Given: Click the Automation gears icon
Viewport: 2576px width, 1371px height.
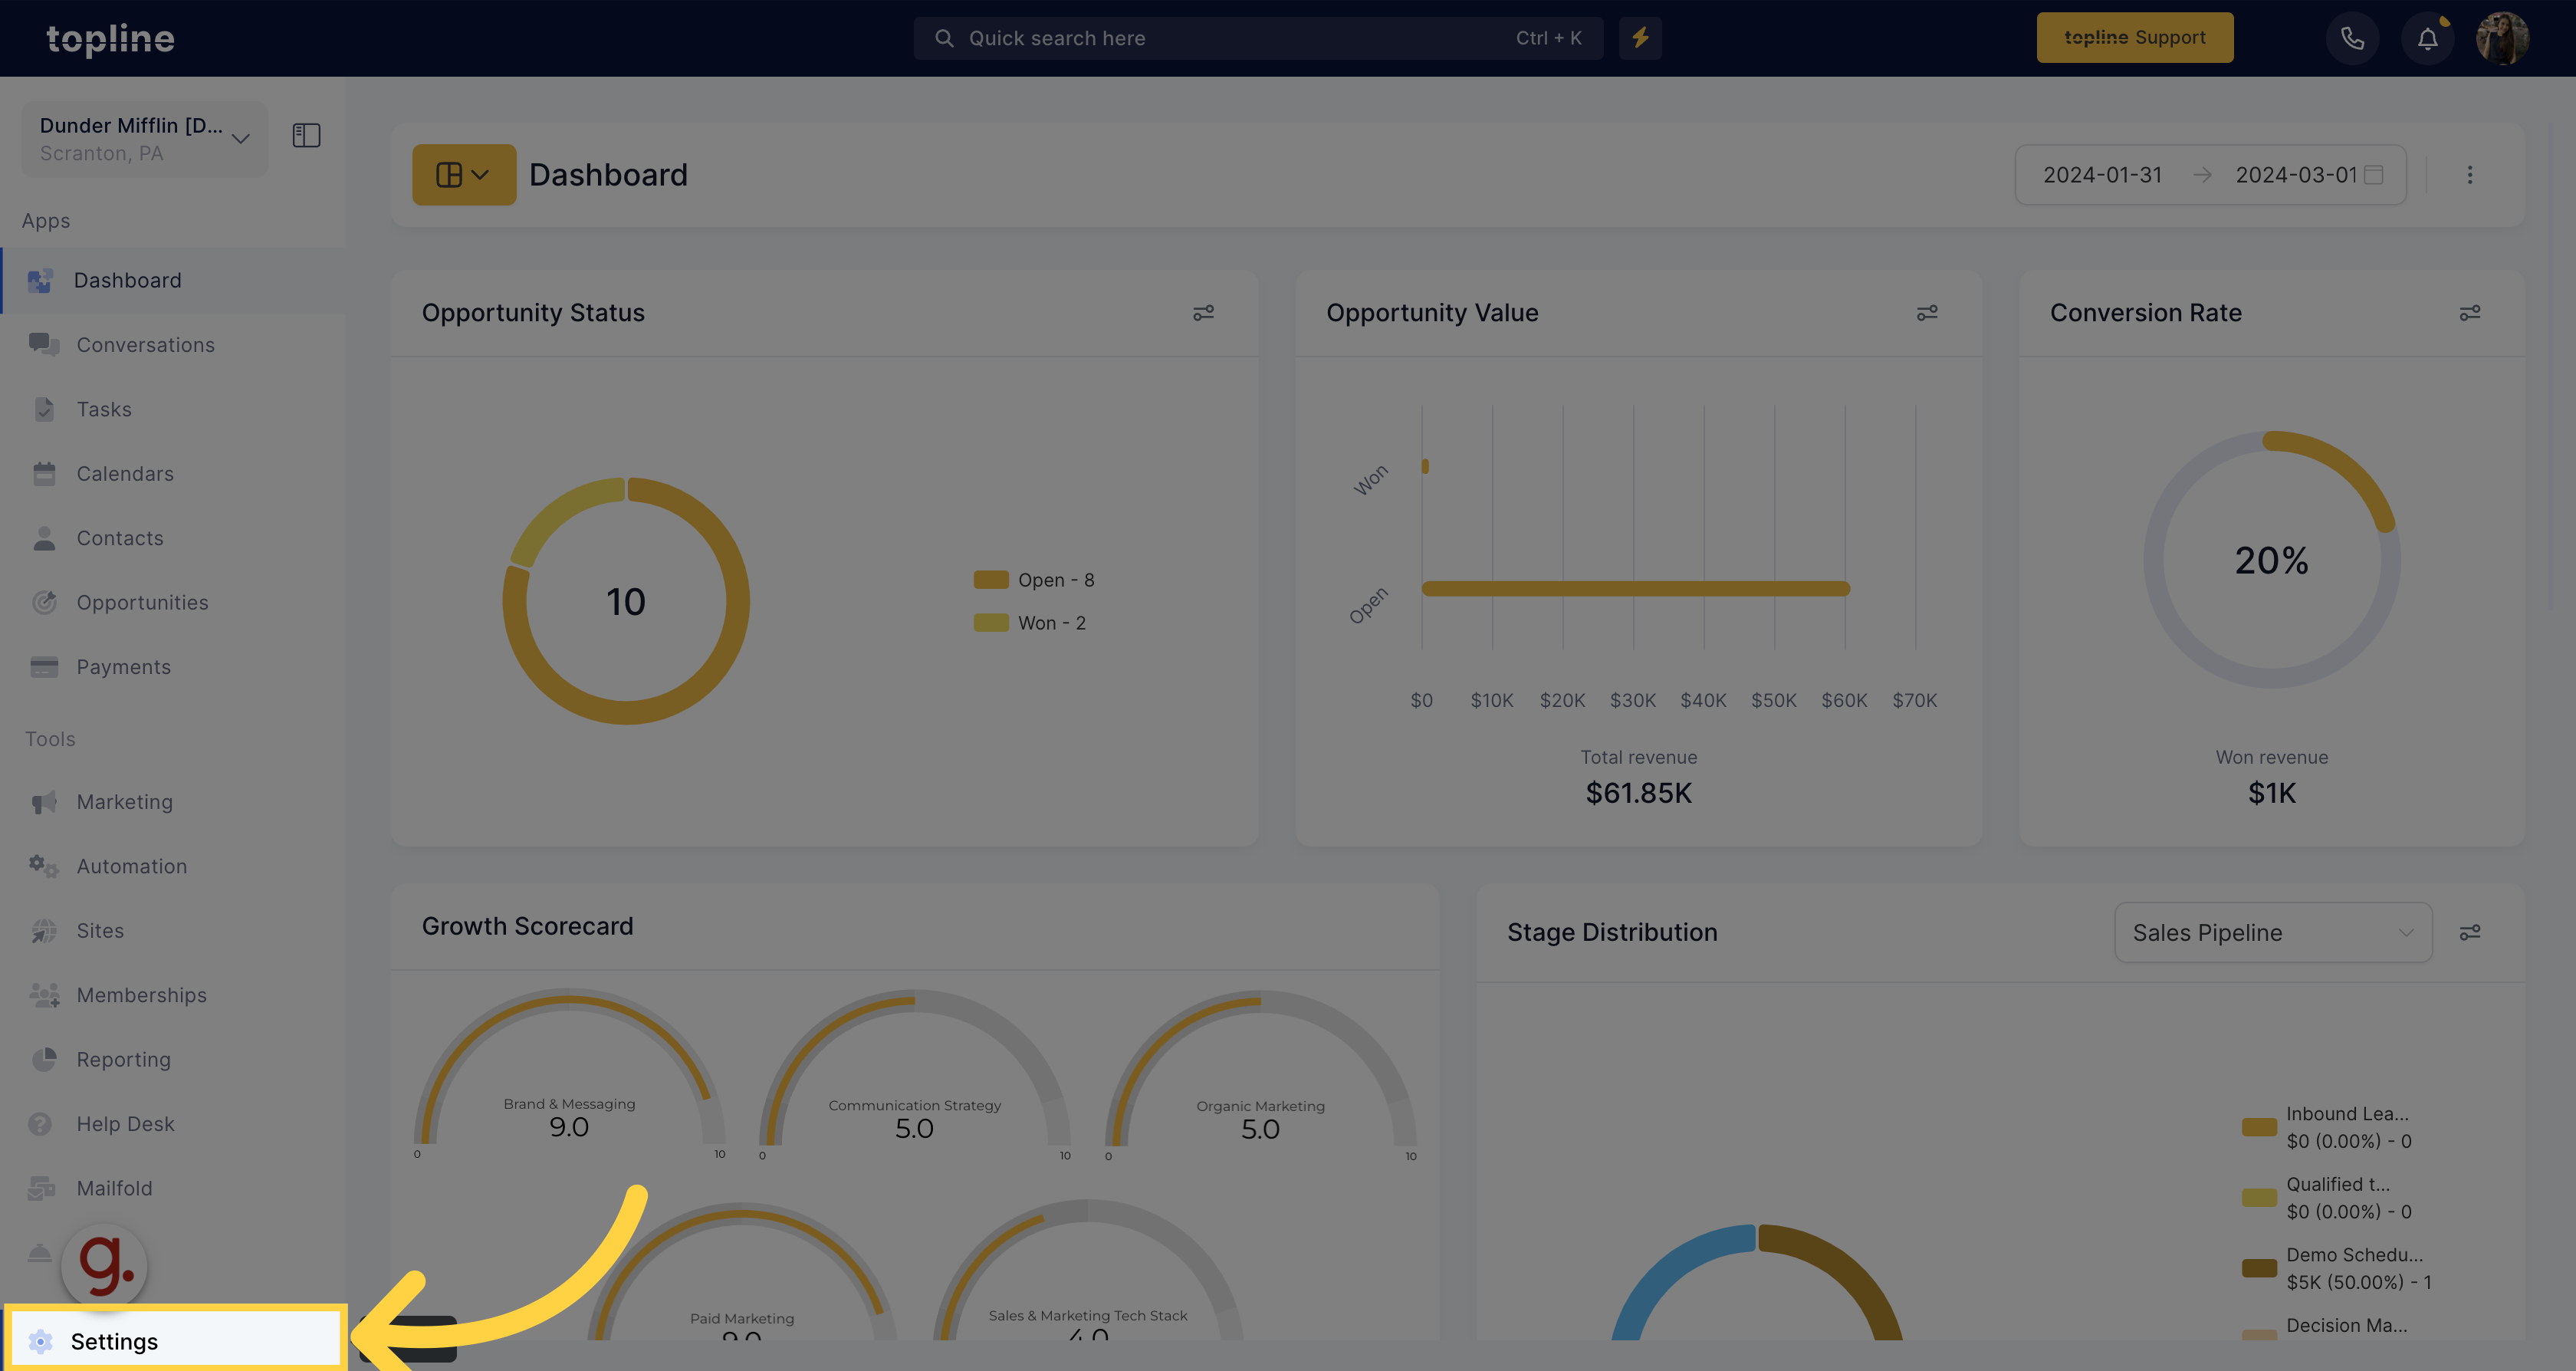Looking at the screenshot, I should (x=44, y=866).
